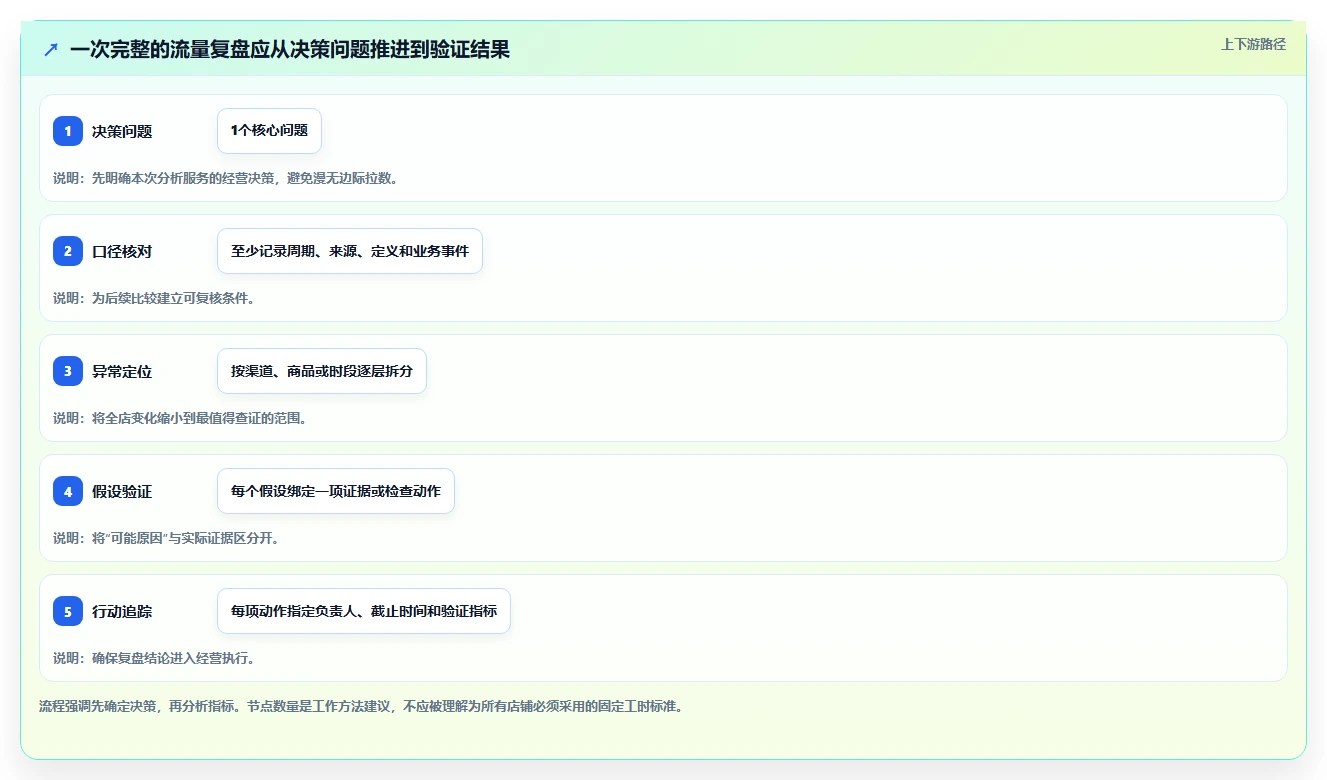Image resolution: width=1327 pixels, height=780 pixels.
Task: Click the 口径核对 step label
Action: tap(122, 251)
